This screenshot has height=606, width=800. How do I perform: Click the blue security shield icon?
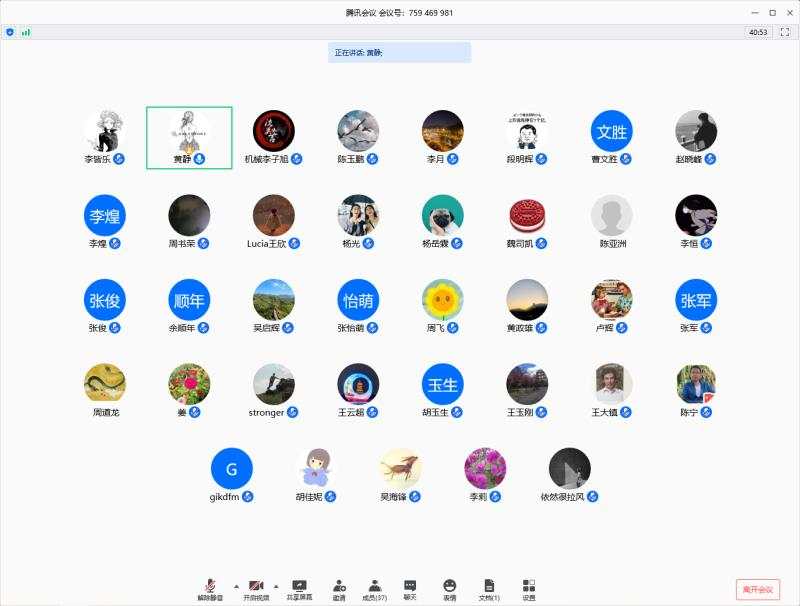click(x=10, y=32)
